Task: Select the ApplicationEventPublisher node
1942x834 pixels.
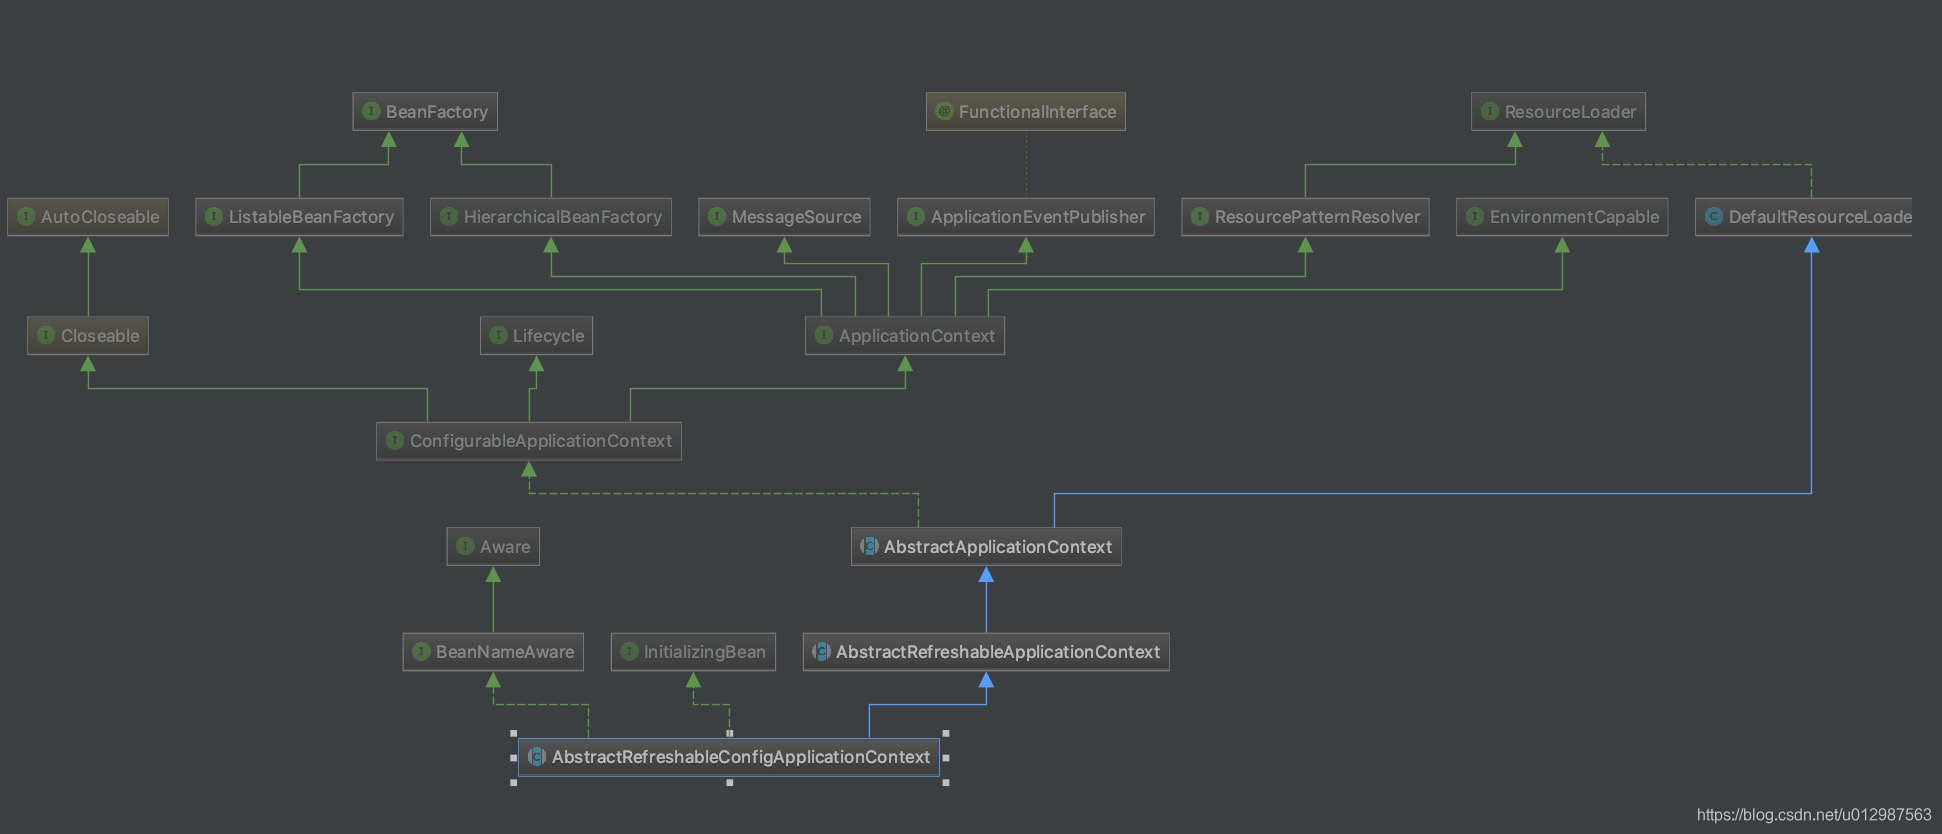Action: coord(1026,217)
